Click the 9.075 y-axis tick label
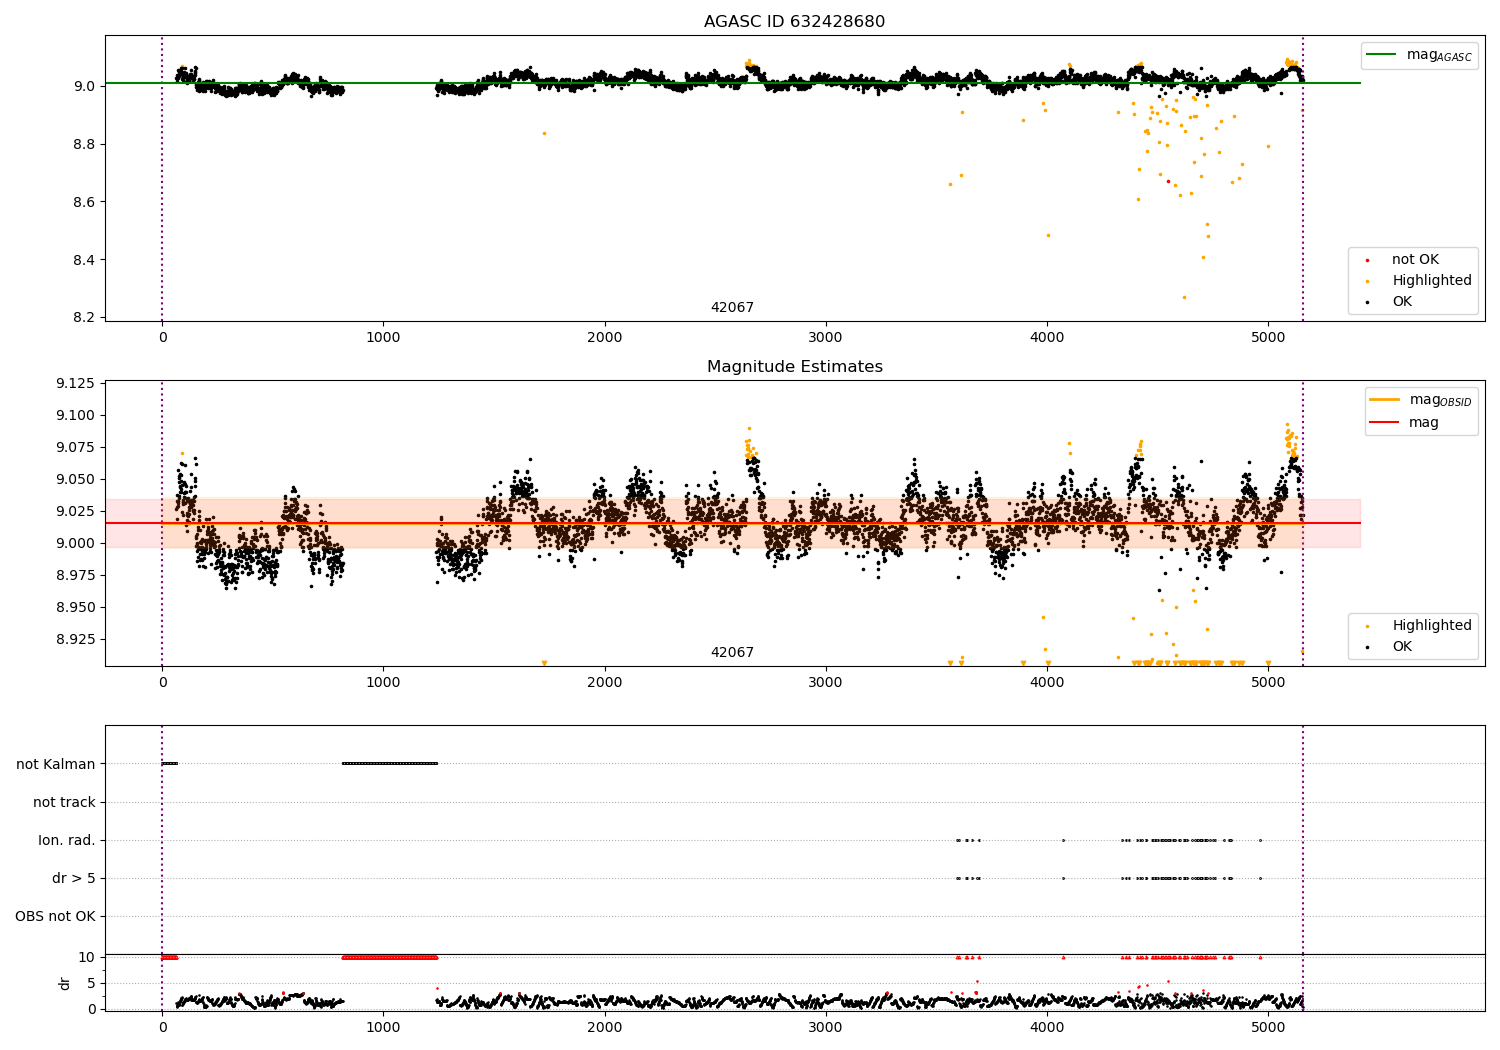This screenshot has height=1050, width=1500. [x=76, y=447]
